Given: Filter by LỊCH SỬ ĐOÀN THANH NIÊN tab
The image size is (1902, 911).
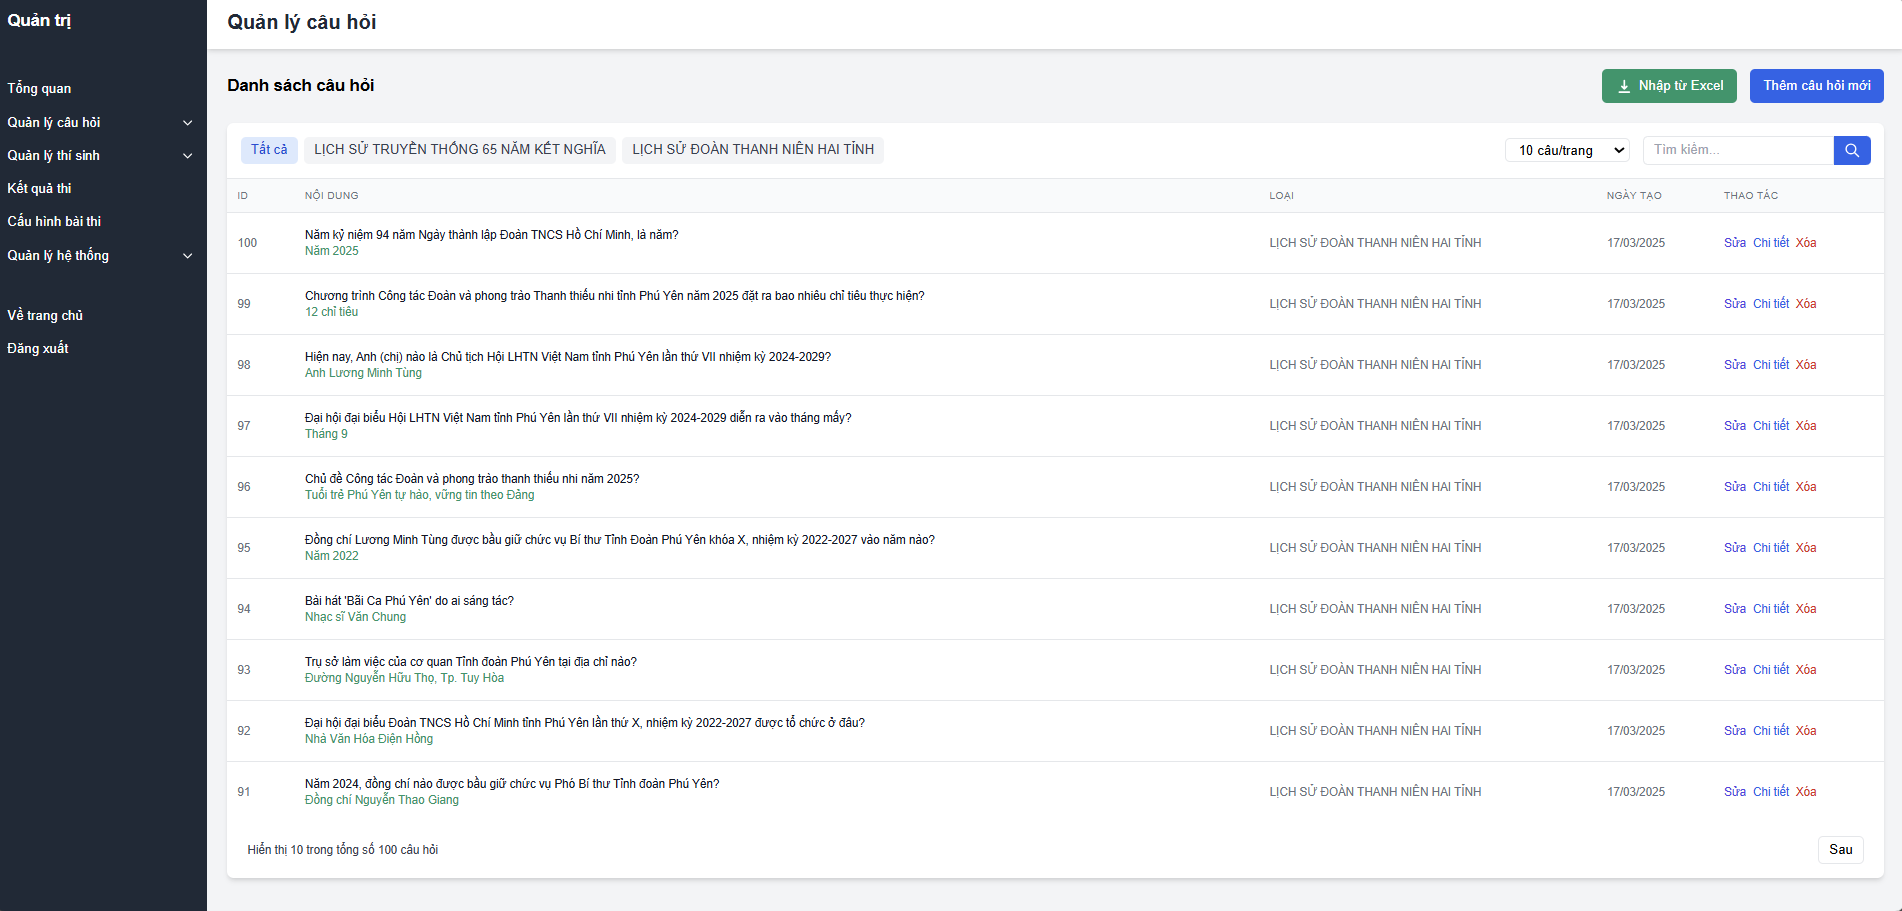Looking at the screenshot, I should pos(752,150).
